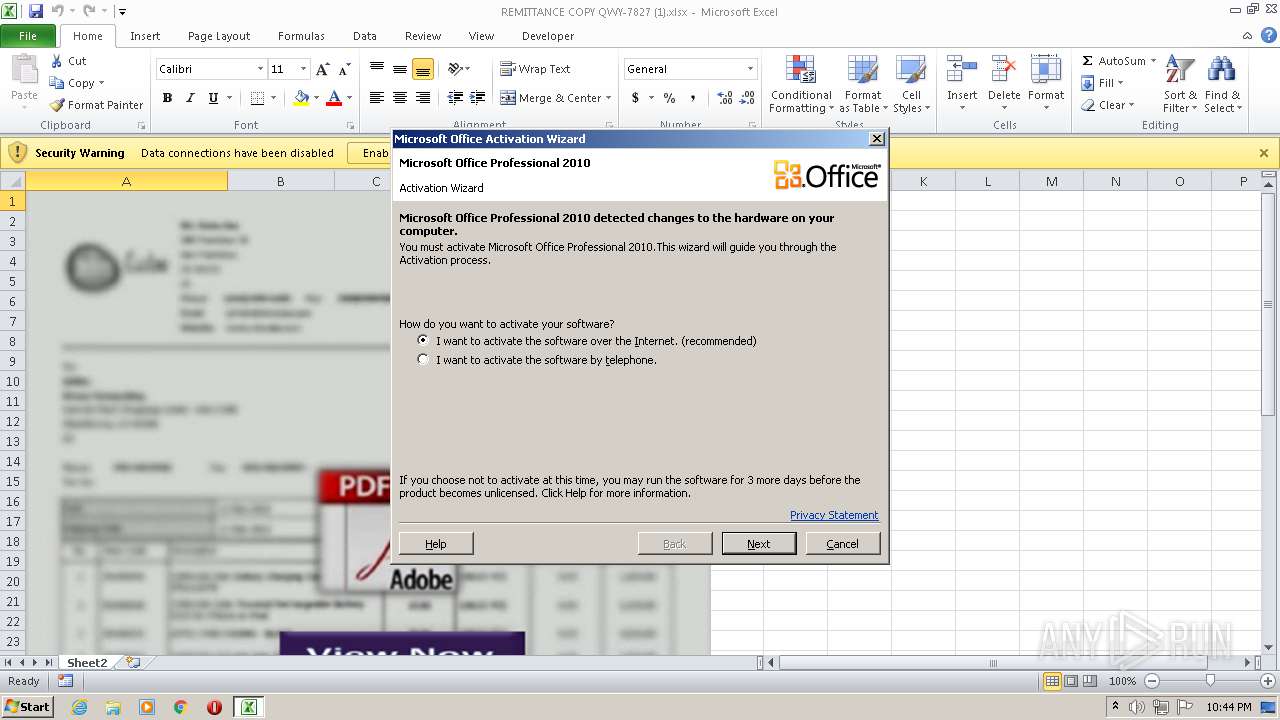Dismiss the Security Warning bar
This screenshot has height=720, width=1280.
coord(1264,153)
